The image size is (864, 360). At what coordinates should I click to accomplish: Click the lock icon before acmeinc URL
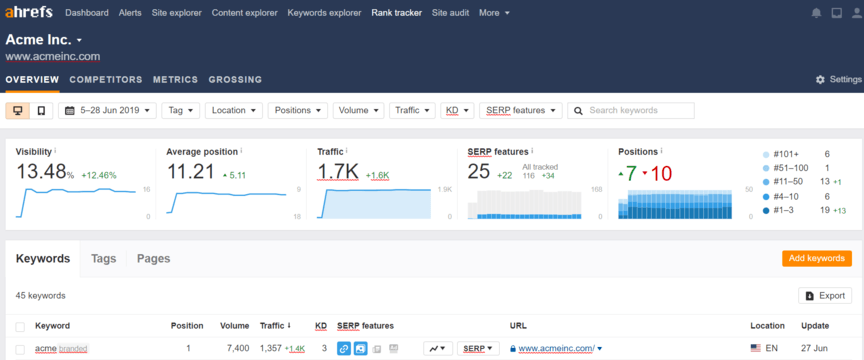click(x=513, y=348)
